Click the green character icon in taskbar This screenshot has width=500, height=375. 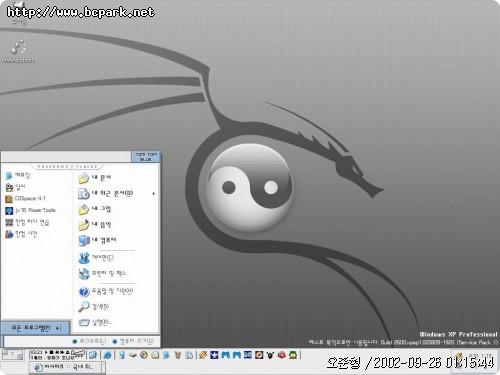(293, 355)
